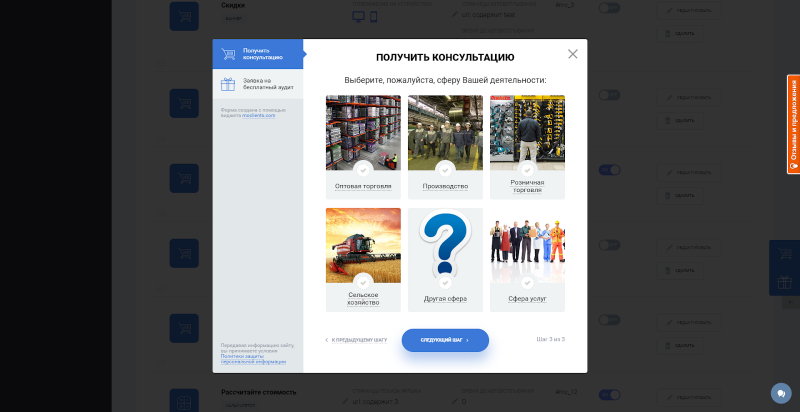
Task: Click the #mc_12 identifier
Action: (566, 392)
